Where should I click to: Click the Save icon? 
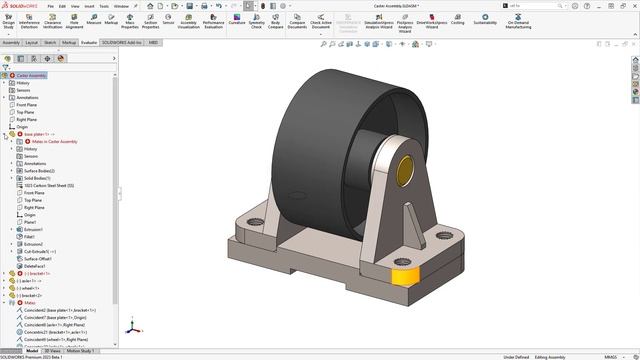(x=190, y=6)
